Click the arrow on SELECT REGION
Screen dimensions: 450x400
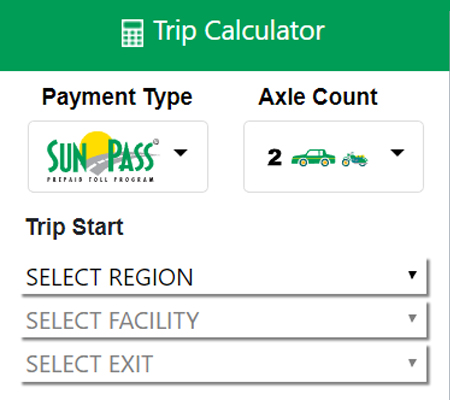pos(412,275)
